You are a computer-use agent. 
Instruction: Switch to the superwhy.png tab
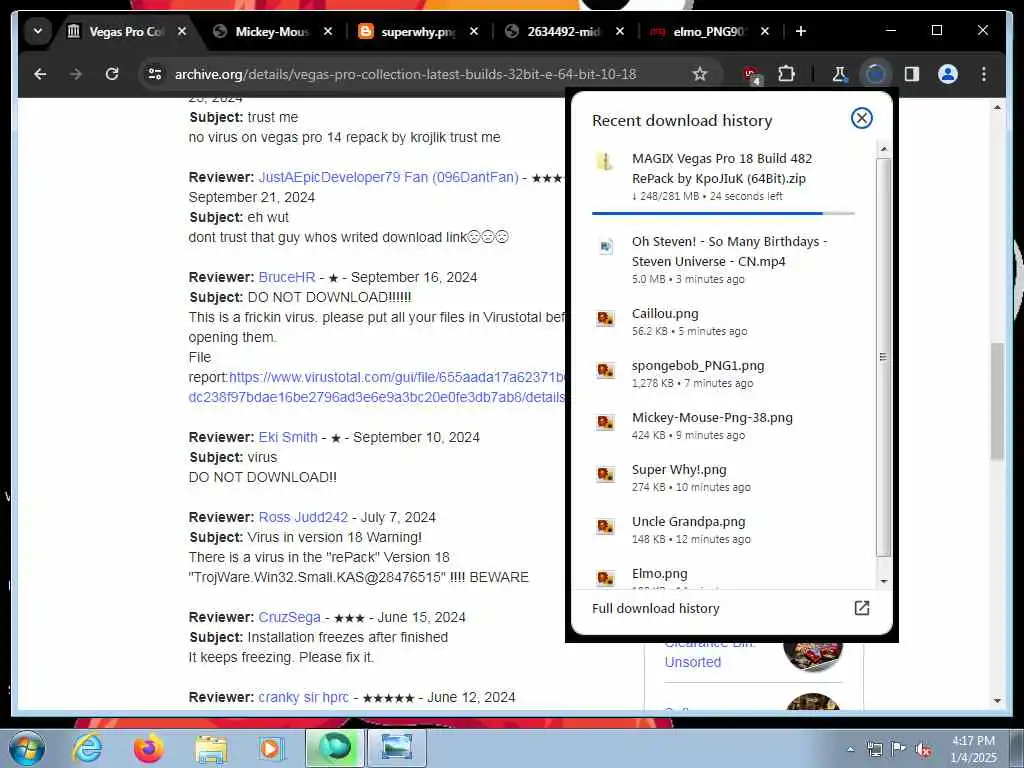[x=418, y=31]
